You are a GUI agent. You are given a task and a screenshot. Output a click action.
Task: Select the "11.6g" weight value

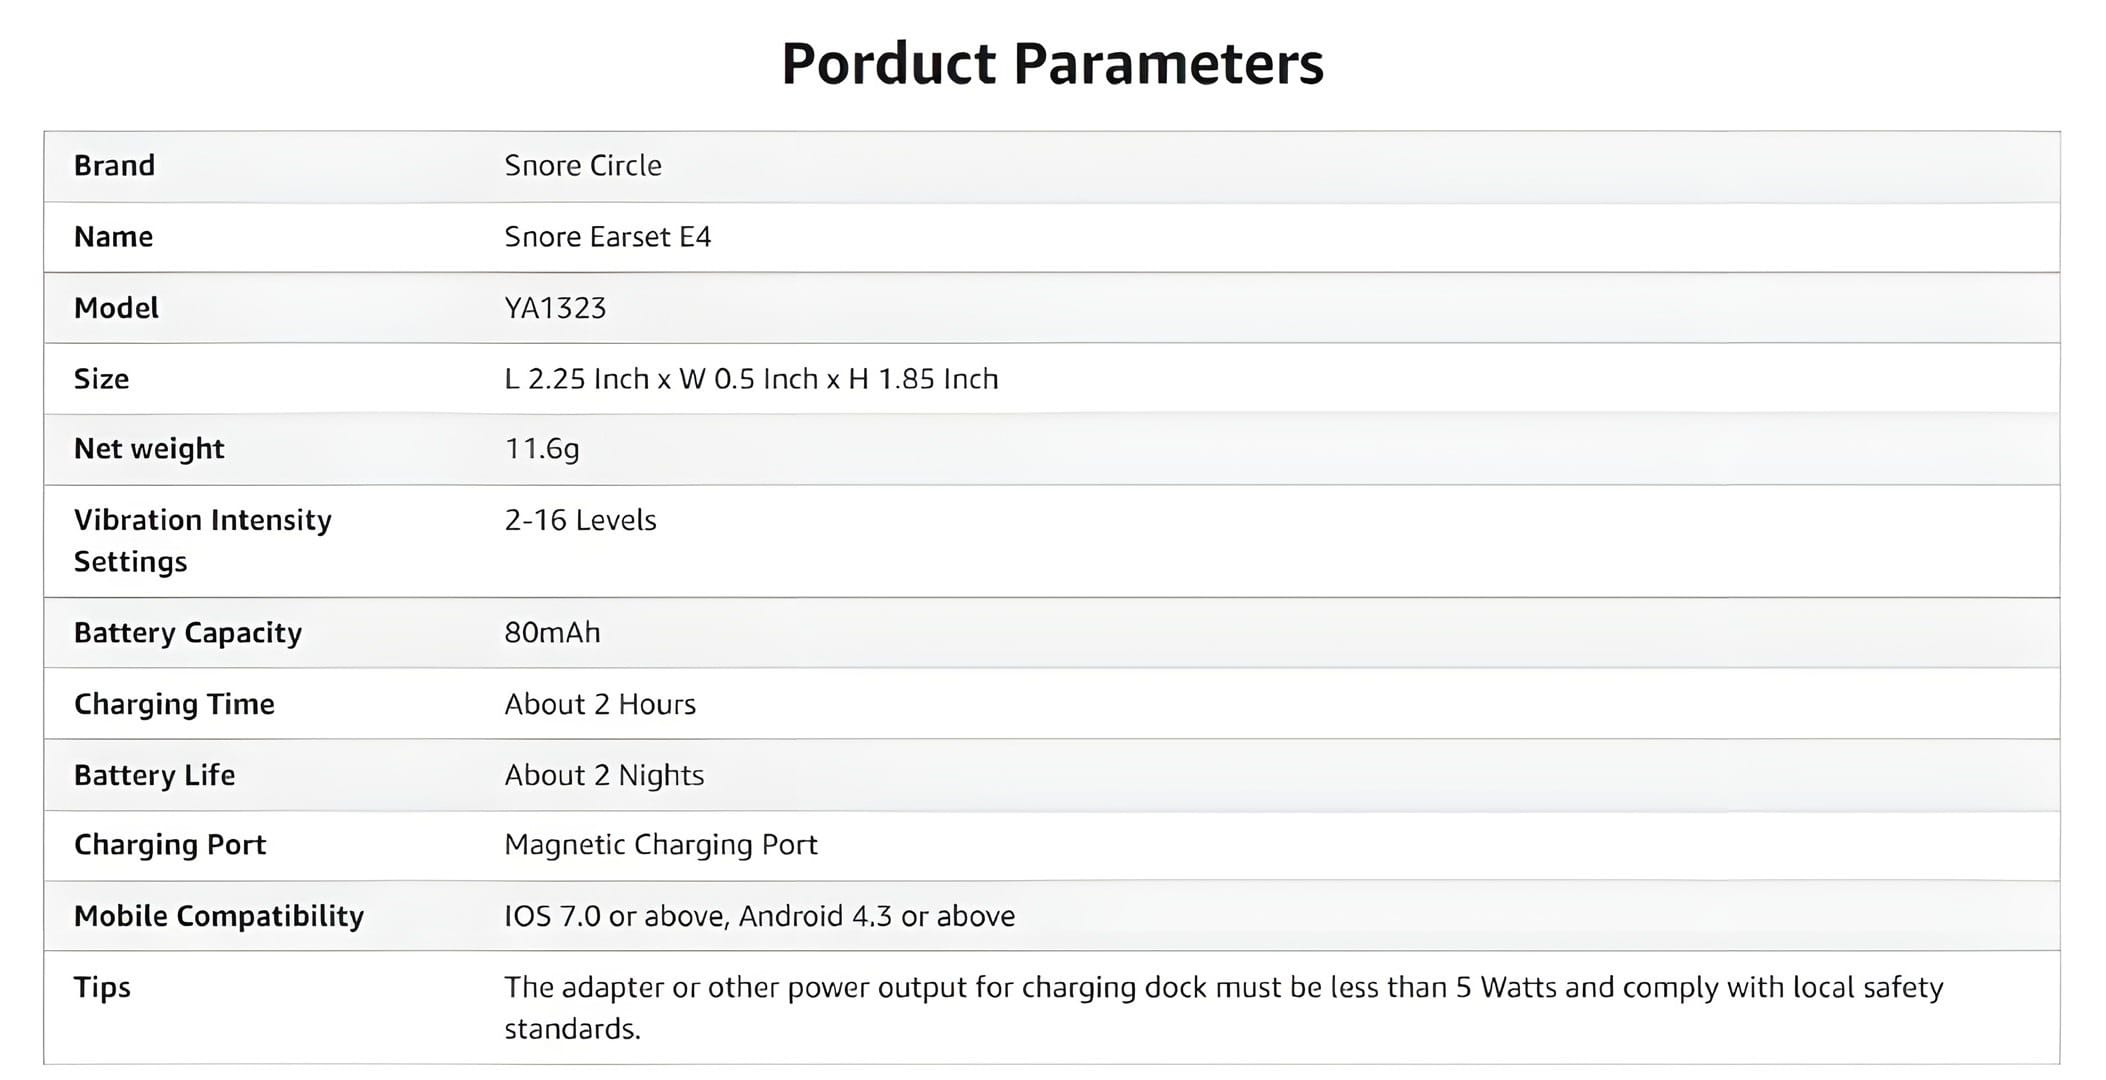point(541,449)
